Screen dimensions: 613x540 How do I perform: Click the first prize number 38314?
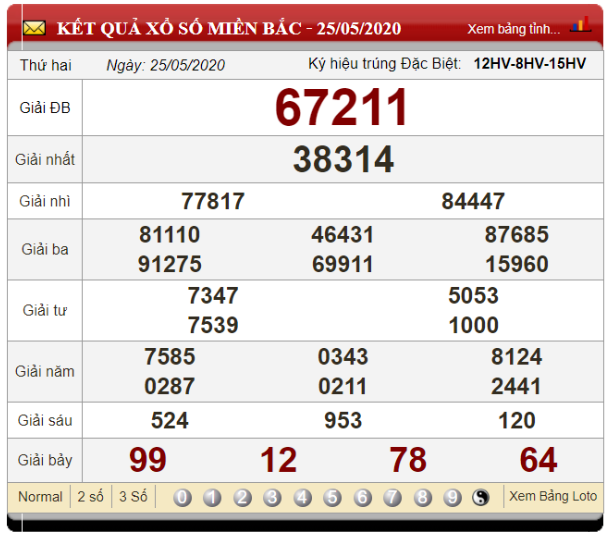point(343,159)
